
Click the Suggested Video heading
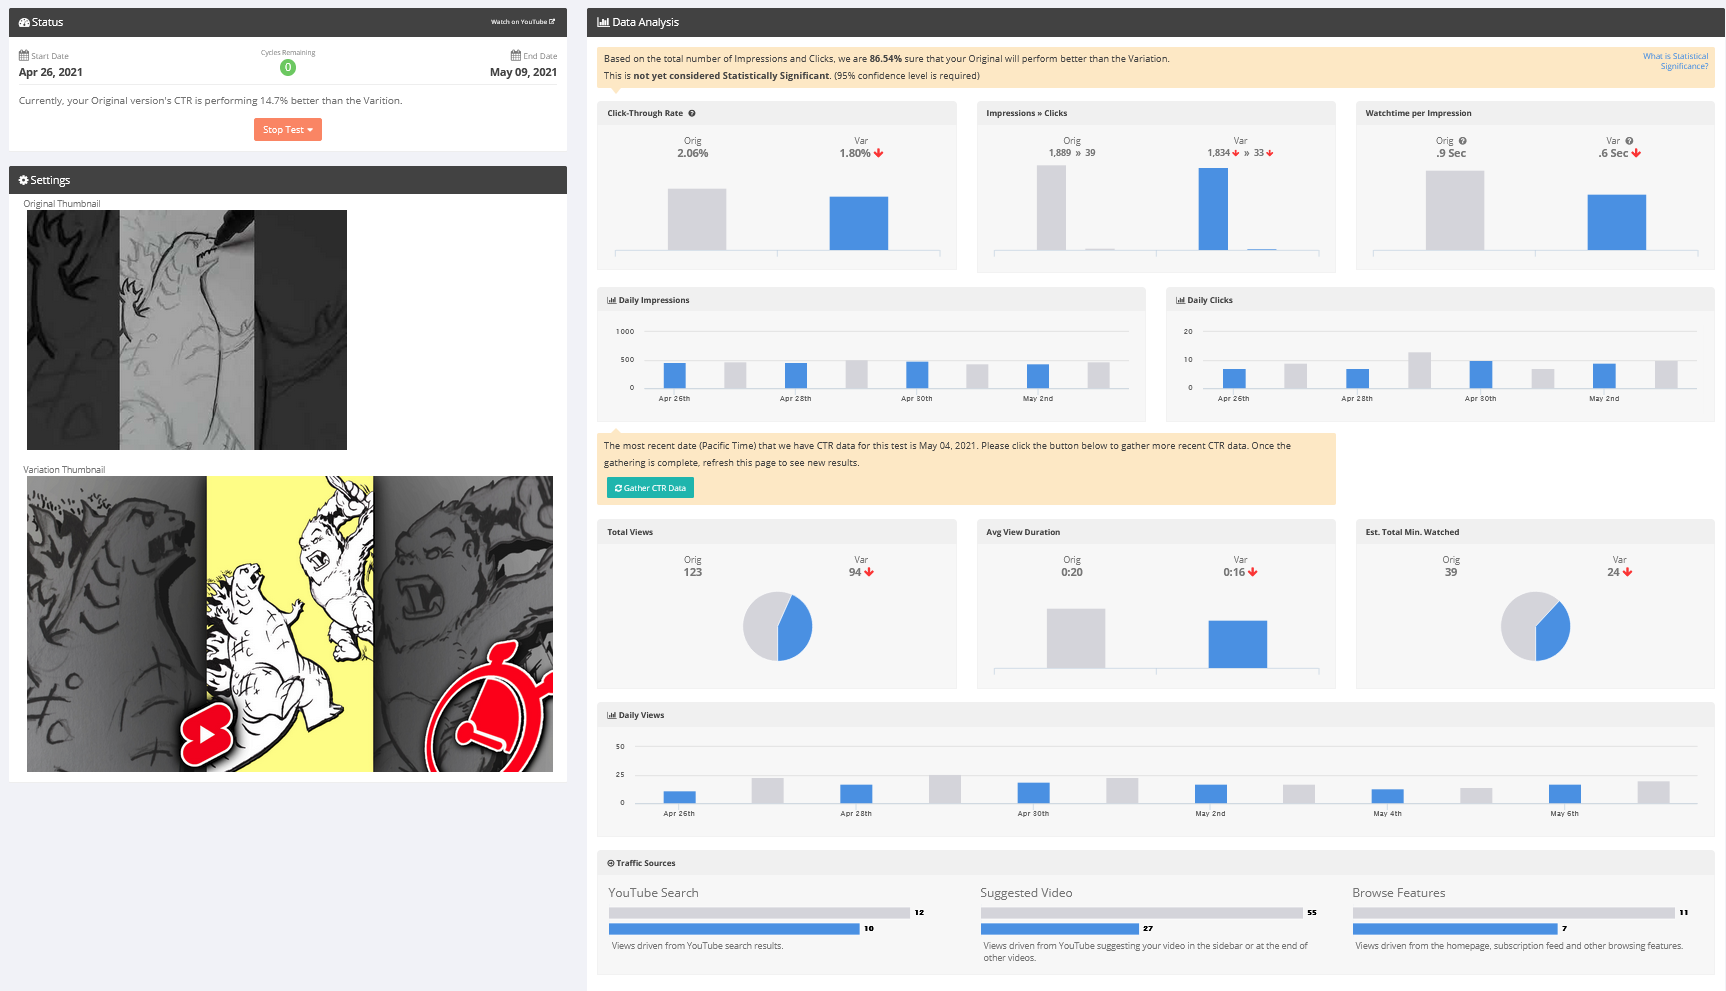click(1026, 893)
